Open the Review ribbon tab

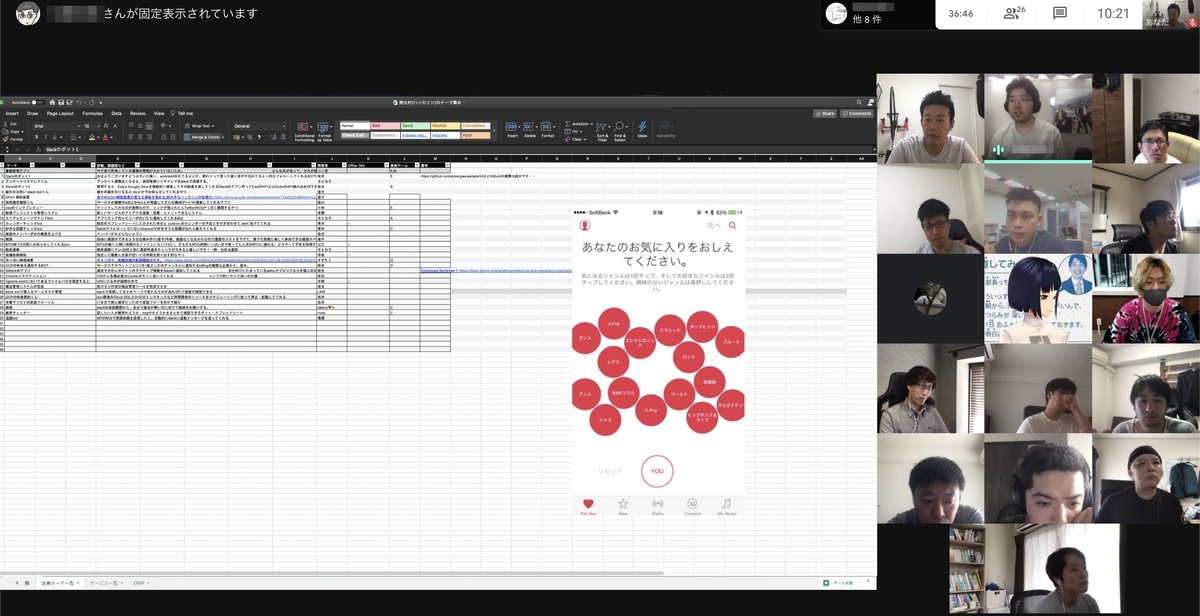click(137, 113)
